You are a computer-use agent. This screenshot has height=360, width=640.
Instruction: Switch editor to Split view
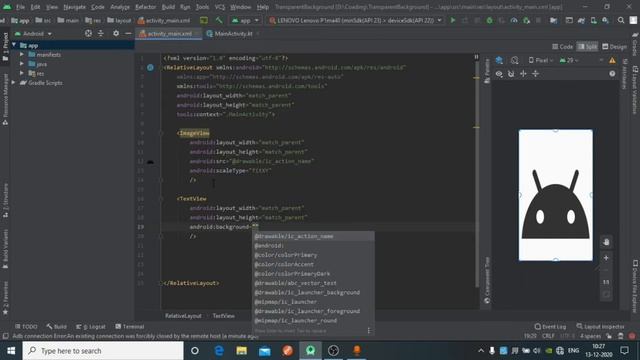[587, 47]
